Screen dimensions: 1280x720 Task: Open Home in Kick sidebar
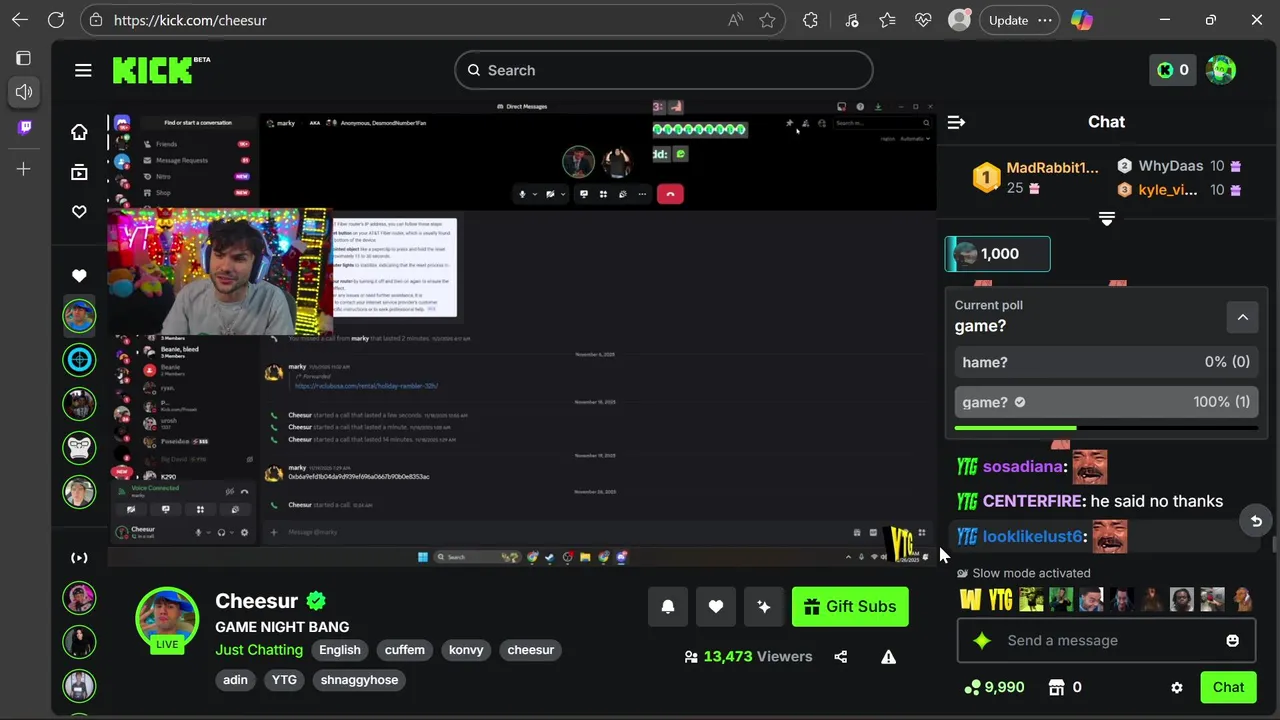coord(79,131)
